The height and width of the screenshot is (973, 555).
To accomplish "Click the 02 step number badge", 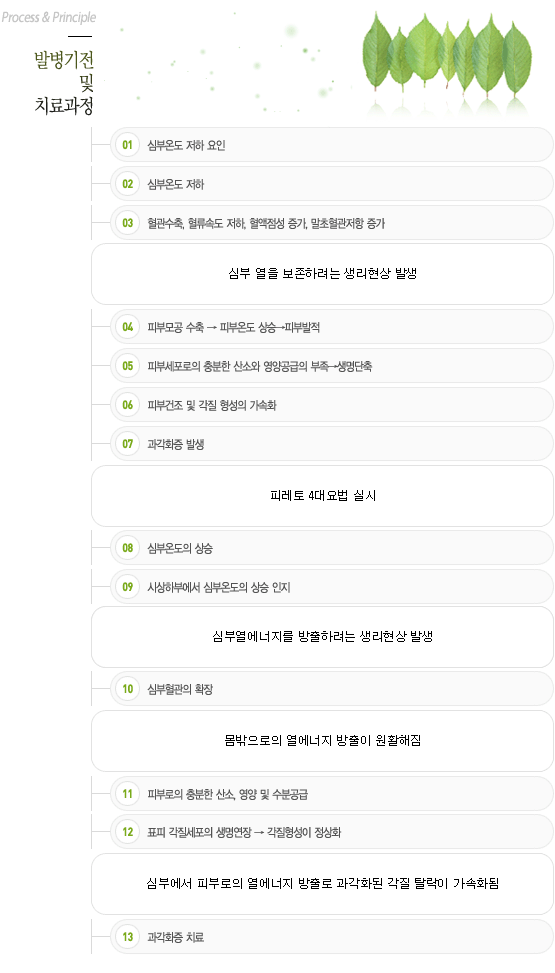I will pyautogui.click(x=127, y=184).
